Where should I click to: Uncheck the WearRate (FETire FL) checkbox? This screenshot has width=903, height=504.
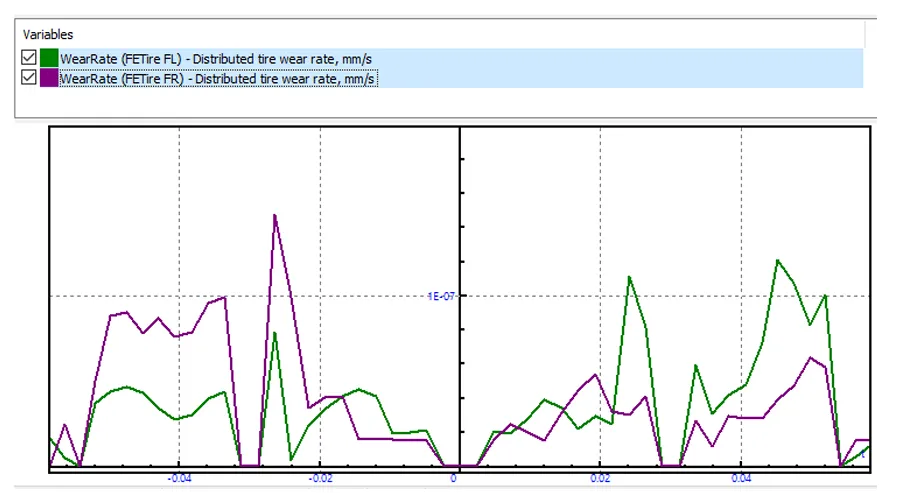pyautogui.click(x=29, y=59)
